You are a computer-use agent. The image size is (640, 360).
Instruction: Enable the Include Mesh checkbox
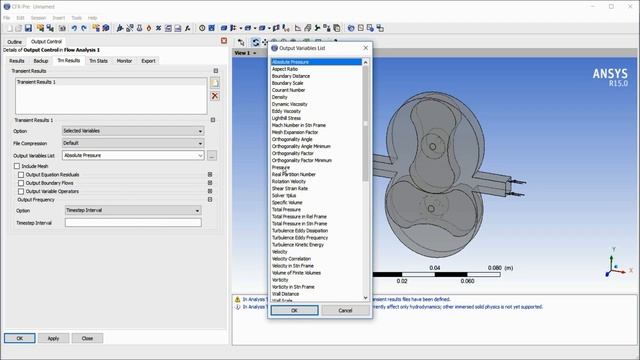click(17, 166)
